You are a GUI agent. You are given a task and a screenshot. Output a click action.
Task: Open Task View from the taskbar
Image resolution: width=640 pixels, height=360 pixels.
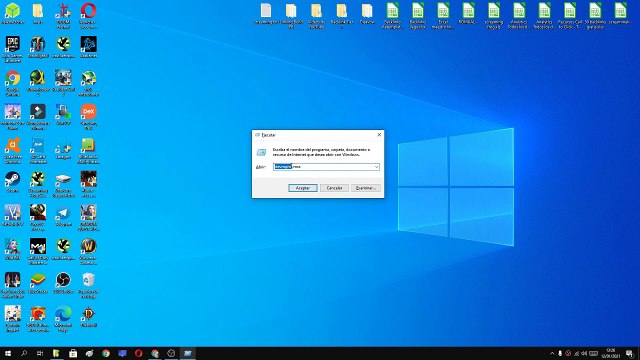(x=40, y=353)
